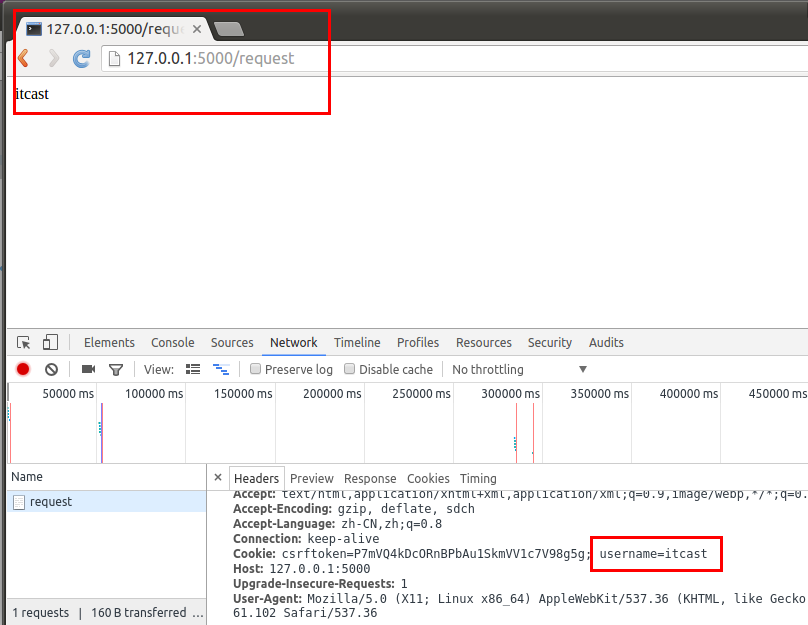Close the request details pane
This screenshot has height=625, width=808.
click(218, 478)
